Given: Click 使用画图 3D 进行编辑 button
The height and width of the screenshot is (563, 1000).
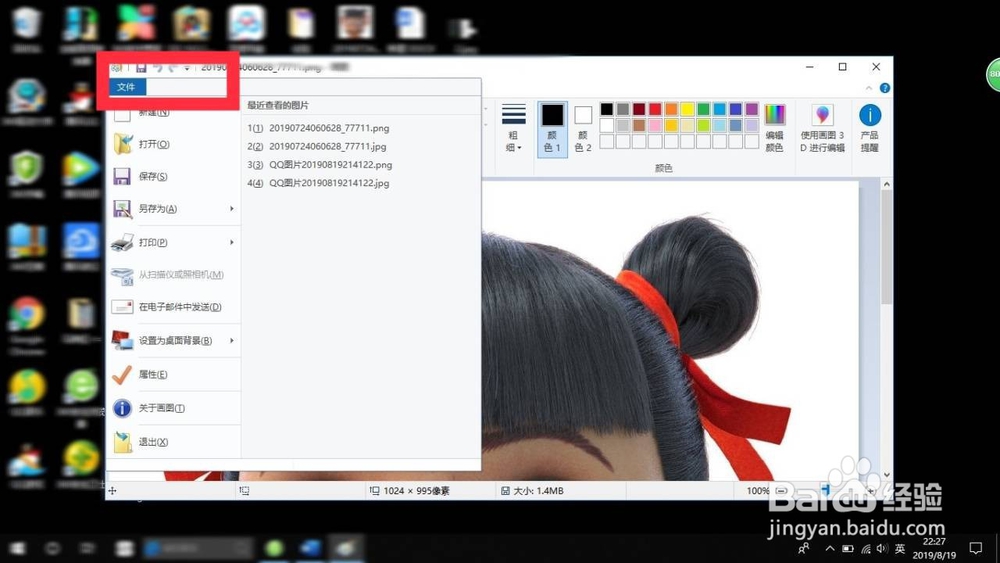Looking at the screenshot, I should coord(822,128).
